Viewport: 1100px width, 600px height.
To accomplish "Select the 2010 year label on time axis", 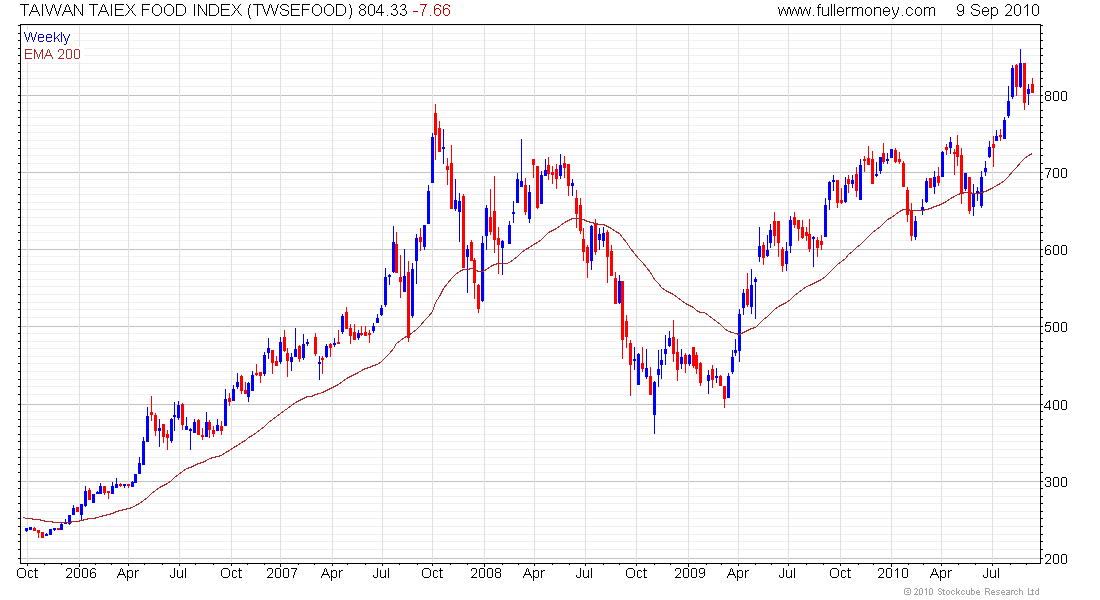I will tap(893, 573).
